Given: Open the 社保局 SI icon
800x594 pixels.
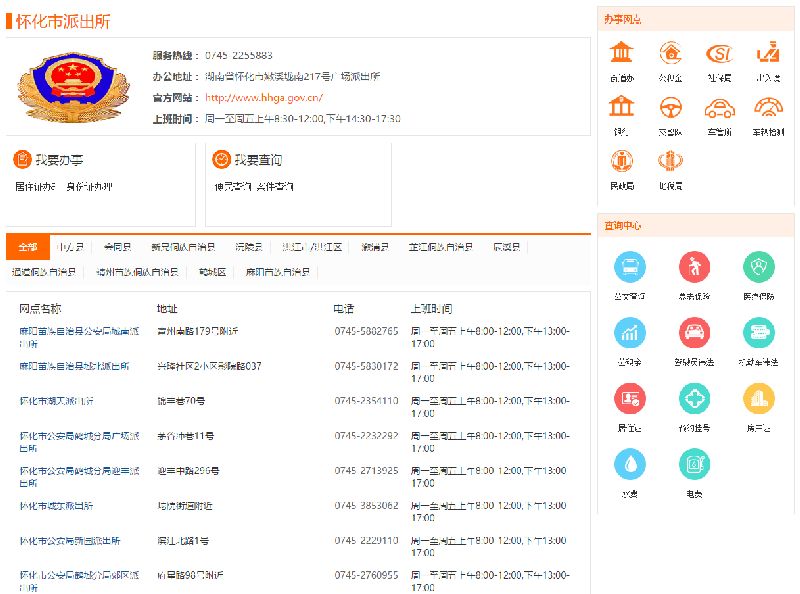Looking at the screenshot, I should (719, 53).
